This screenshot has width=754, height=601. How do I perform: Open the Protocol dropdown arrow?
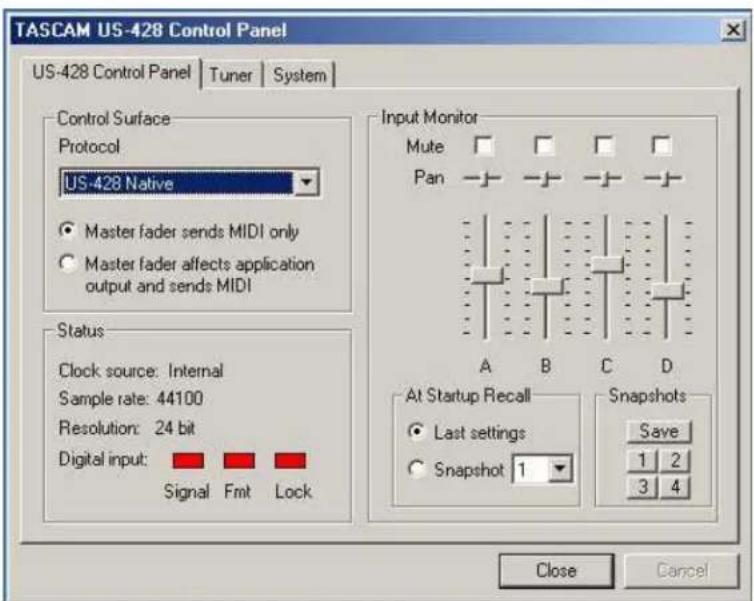click(x=306, y=183)
